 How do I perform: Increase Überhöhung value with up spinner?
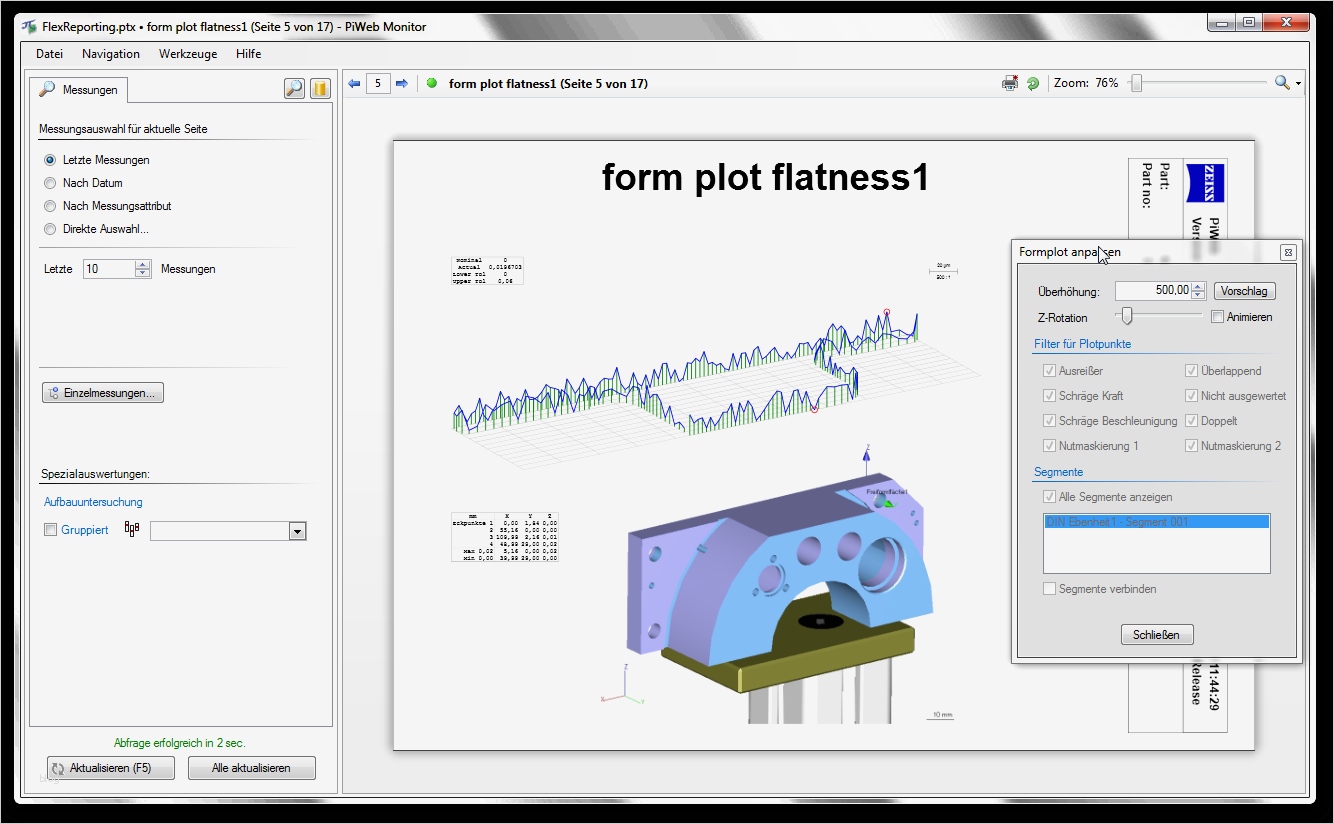point(1199,287)
